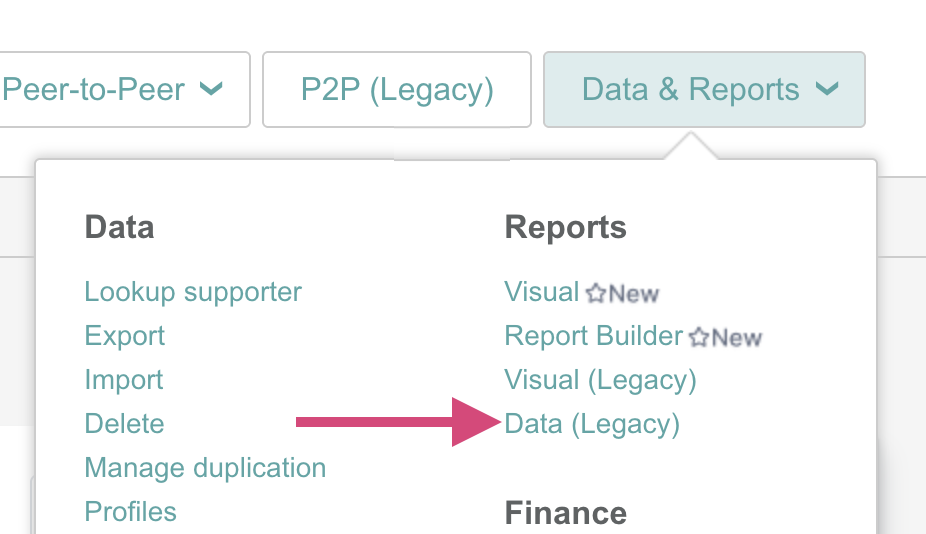Expand the Peer-to-Peer chevron arrow

click(x=211, y=89)
